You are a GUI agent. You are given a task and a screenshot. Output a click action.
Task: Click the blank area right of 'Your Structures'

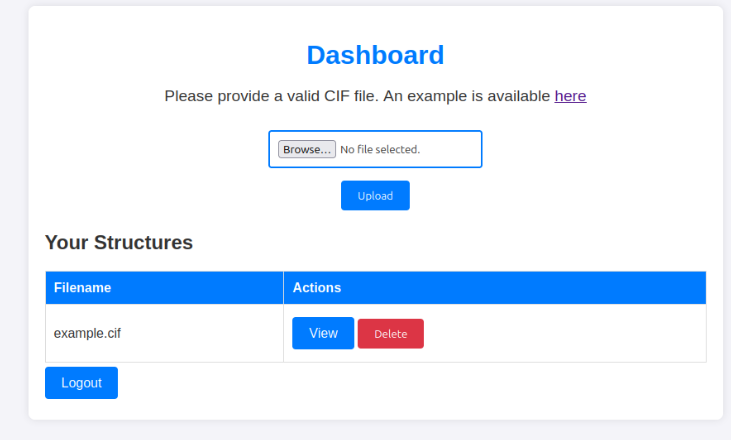pos(450,242)
